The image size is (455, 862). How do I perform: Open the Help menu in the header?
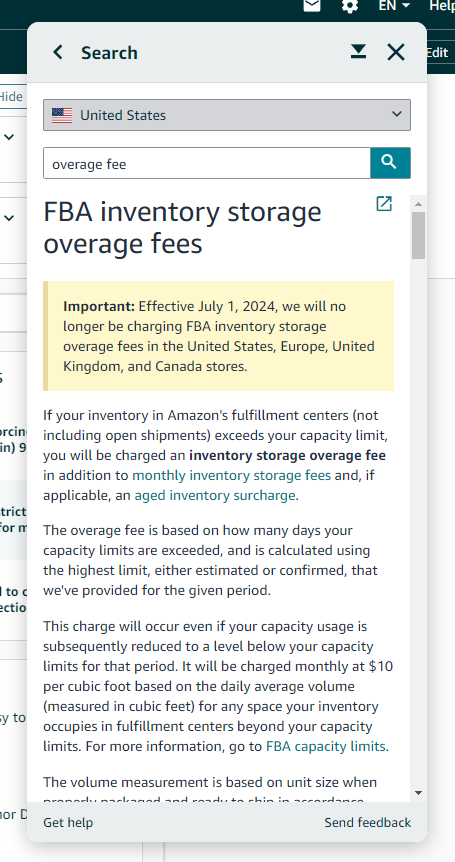pos(442,5)
